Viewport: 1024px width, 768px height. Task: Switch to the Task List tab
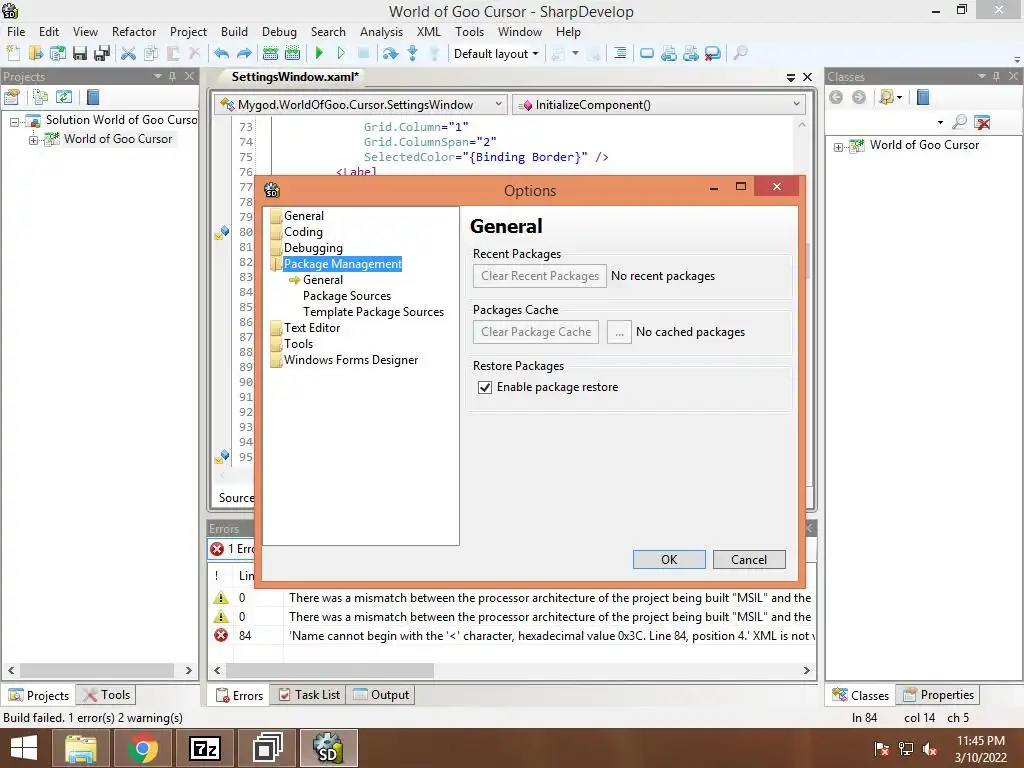[309, 695]
